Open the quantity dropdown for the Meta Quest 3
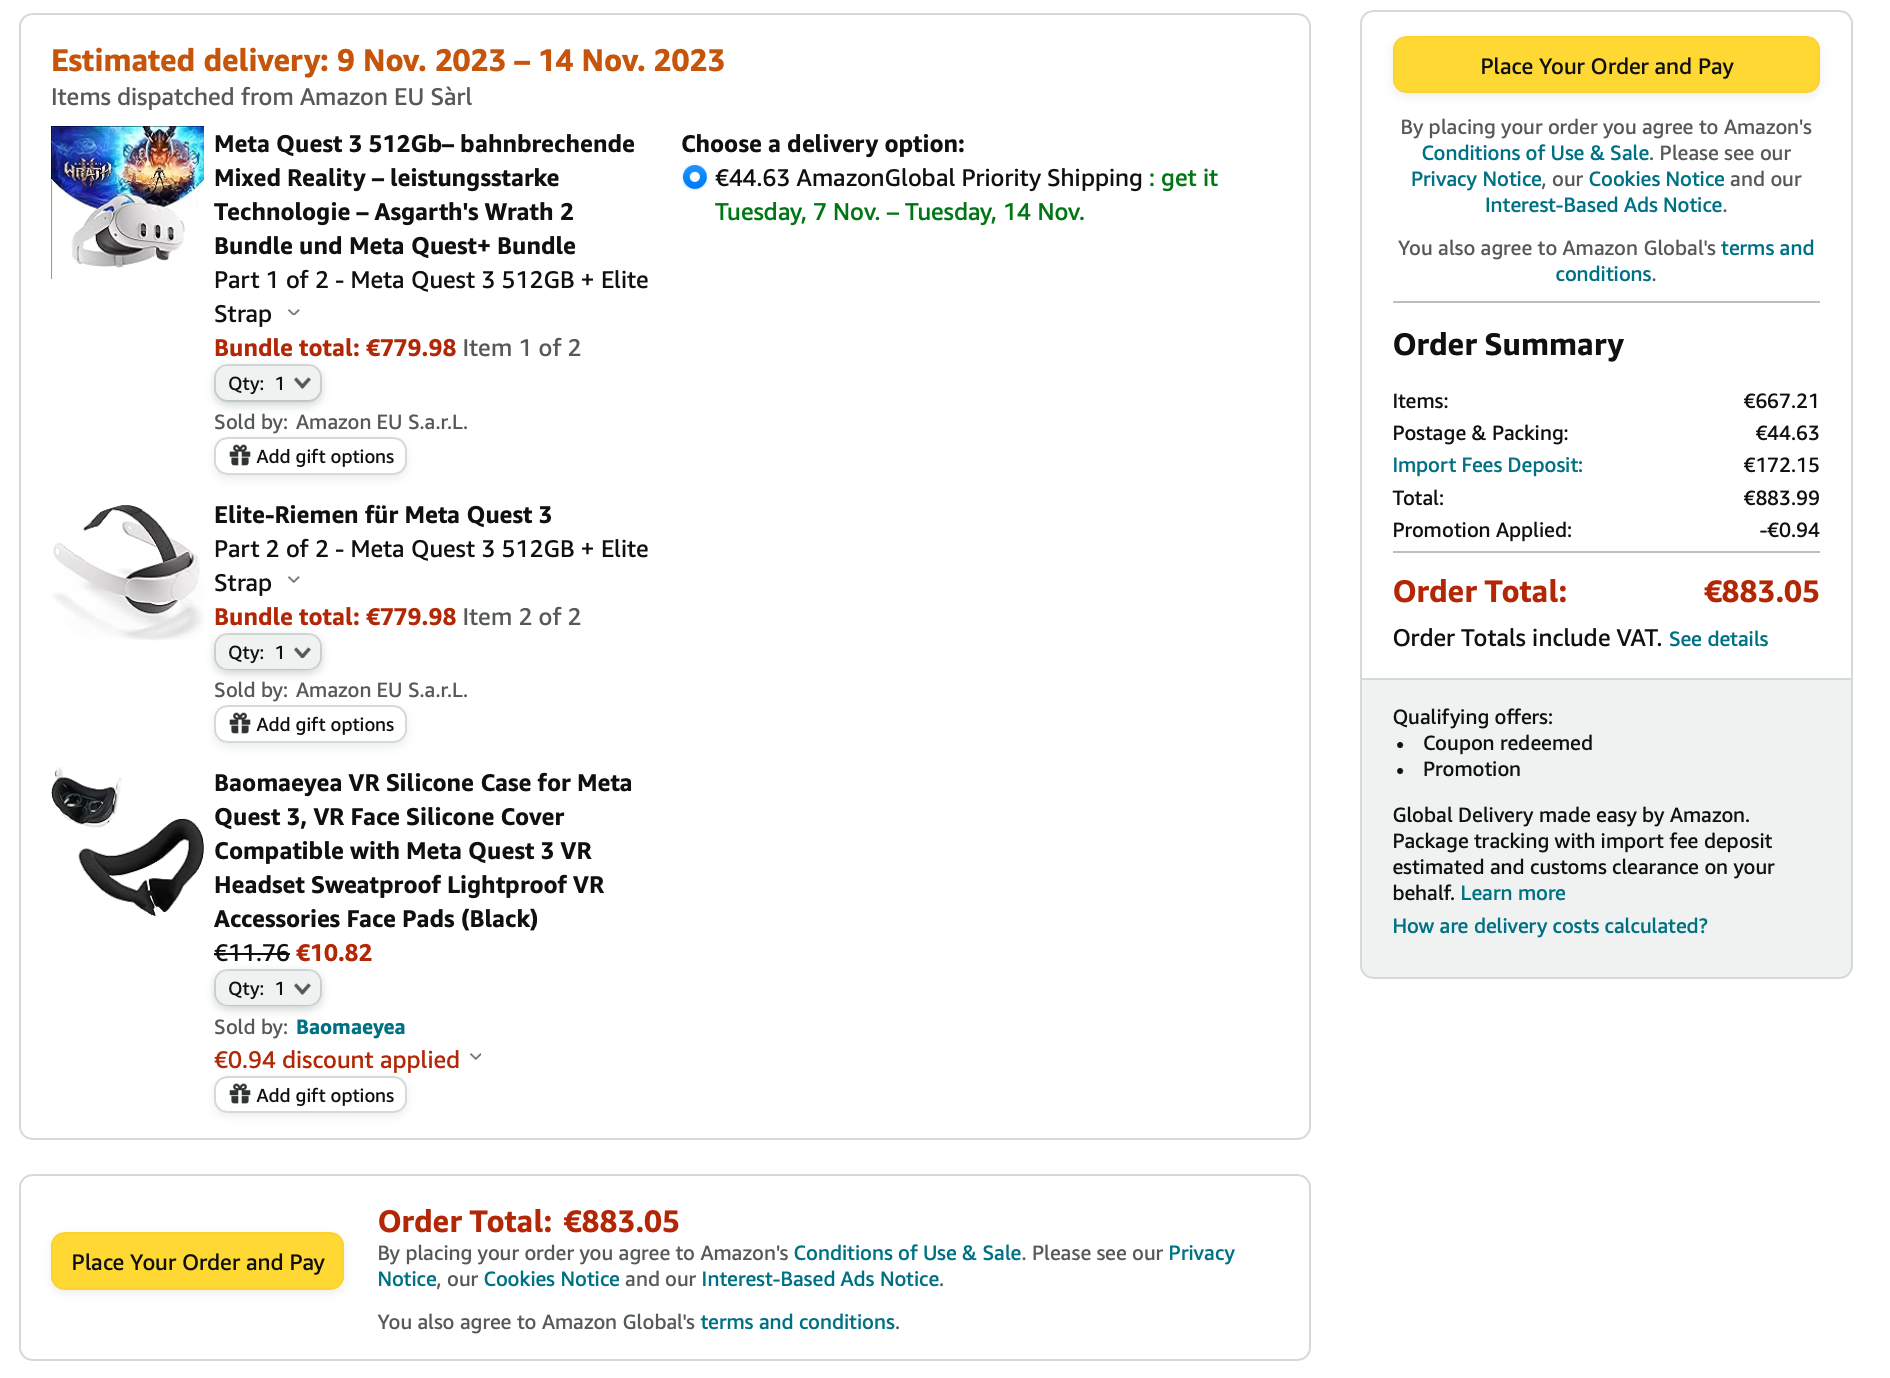 (267, 383)
